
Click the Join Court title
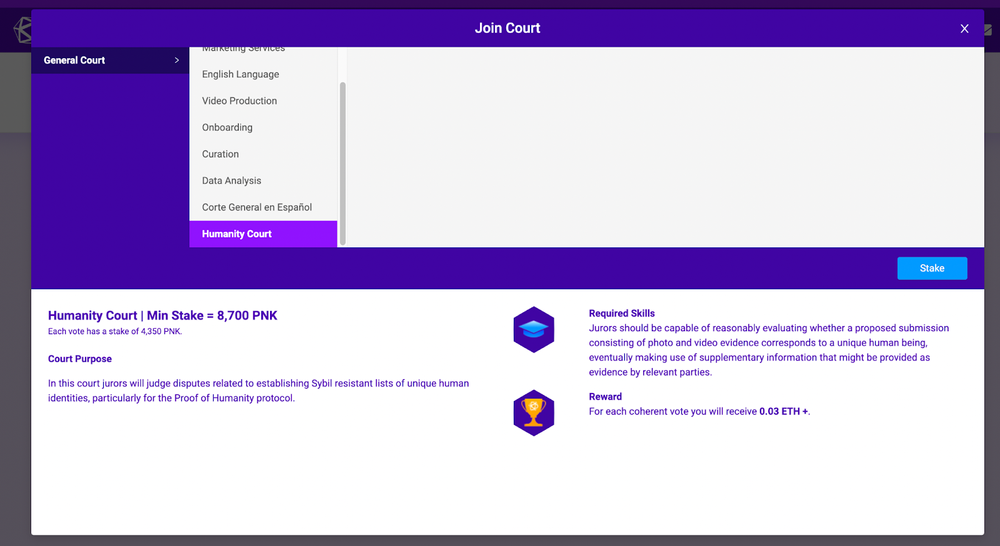pos(508,28)
